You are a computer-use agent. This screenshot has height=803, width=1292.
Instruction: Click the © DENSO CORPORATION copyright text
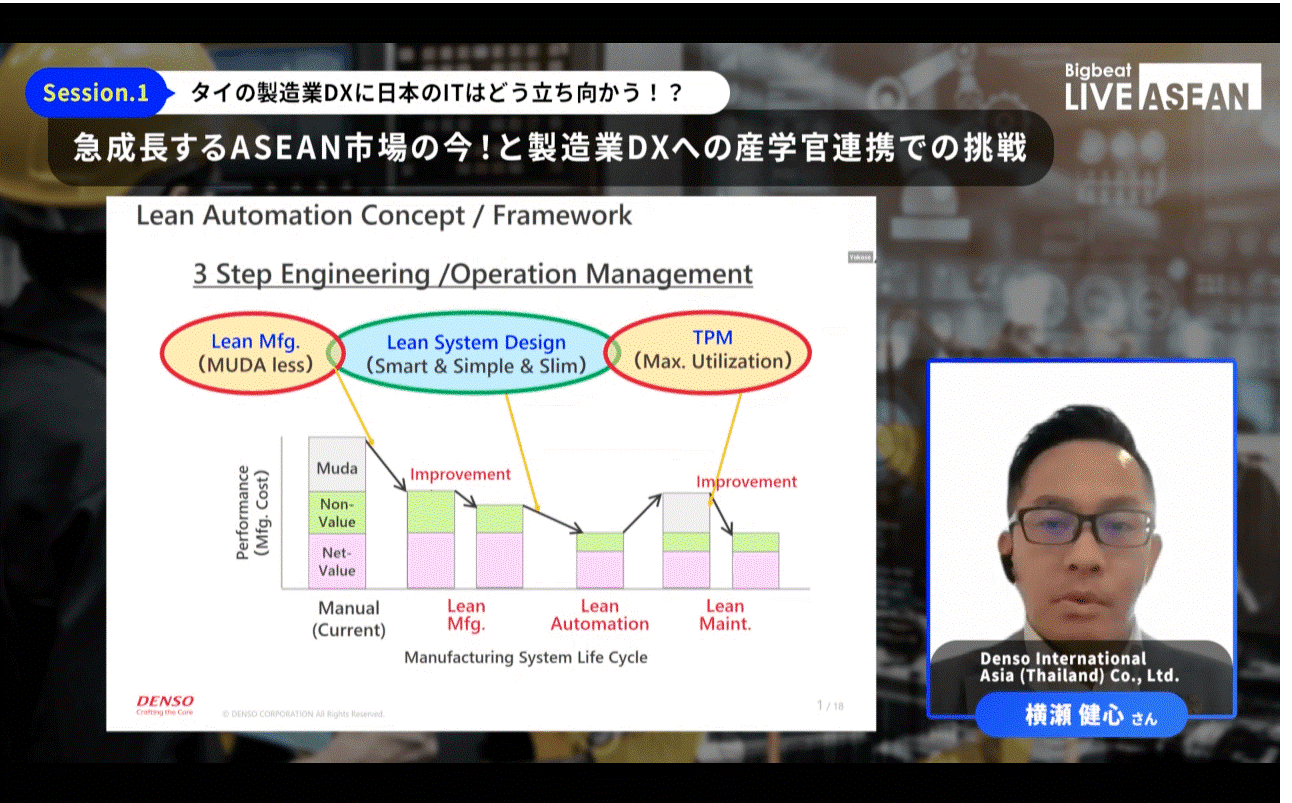pos(303,713)
